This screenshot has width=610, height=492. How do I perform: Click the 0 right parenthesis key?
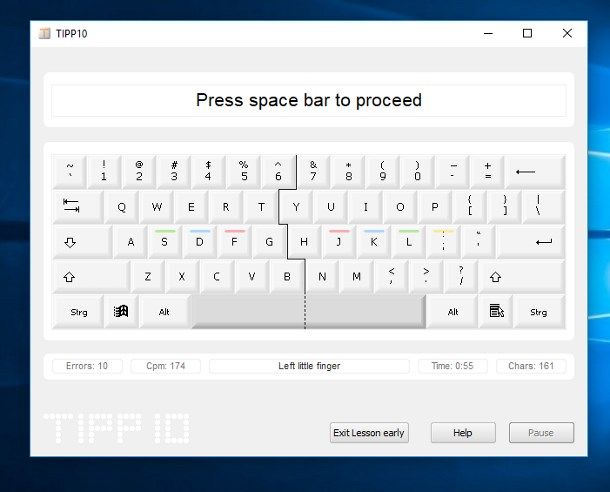point(417,172)
